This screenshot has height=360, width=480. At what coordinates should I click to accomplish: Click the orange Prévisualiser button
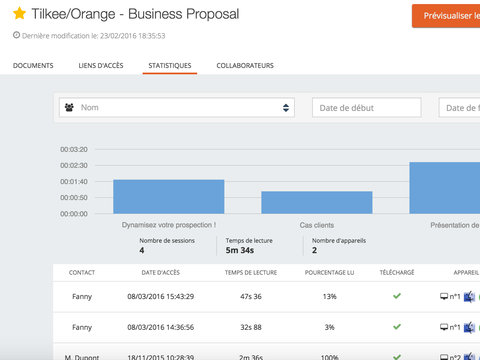(446, 16)
